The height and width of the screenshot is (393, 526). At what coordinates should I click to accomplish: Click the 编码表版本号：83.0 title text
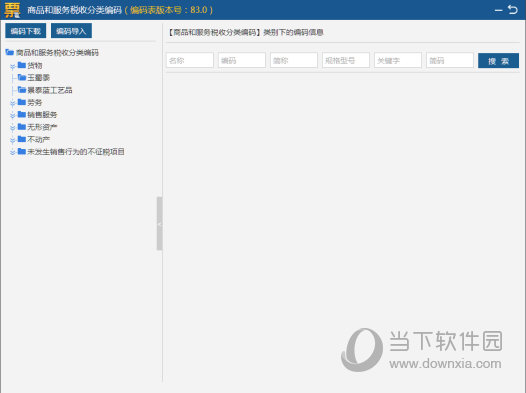tap(169, 10)
